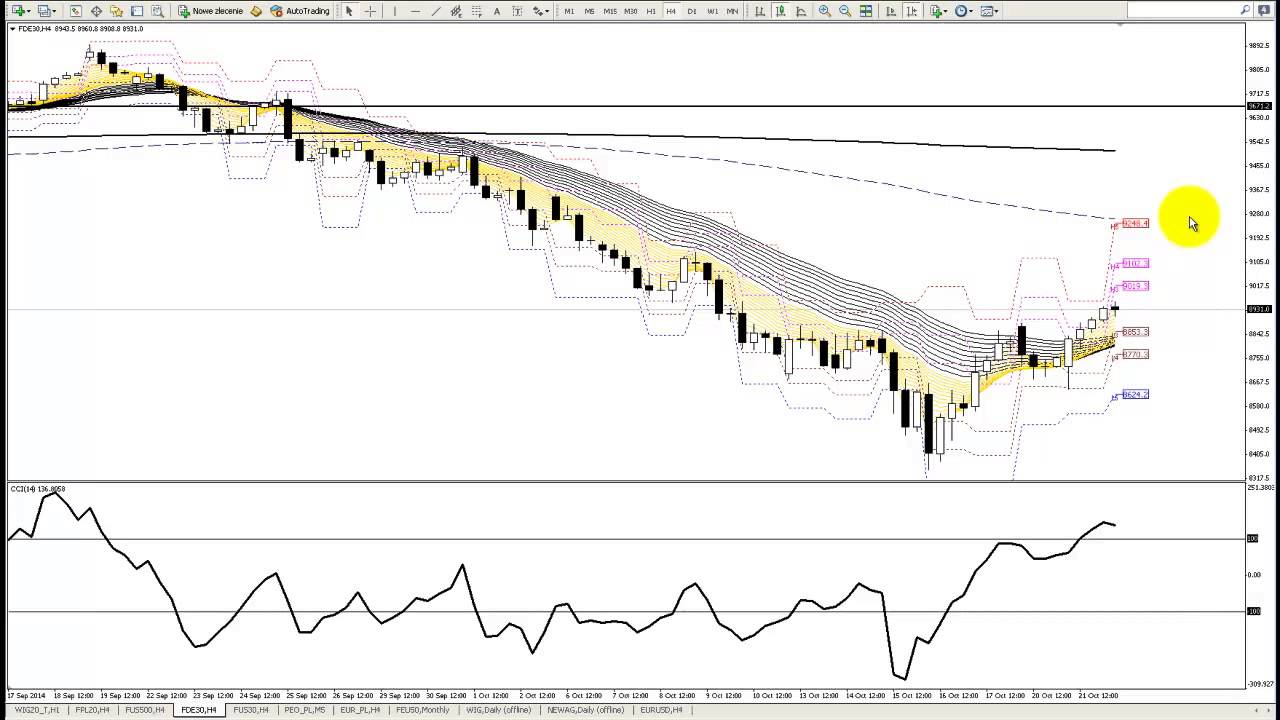Image resolution: width=1280 pixels, height=720 pixels.
Task: Show the Data Window panel
Action: point(96,11)
